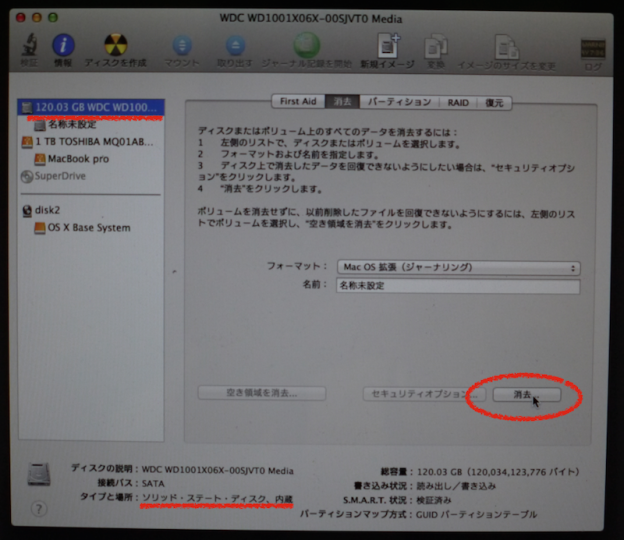Click the セキュリティオプション button
624x540 pixels.
click(x=424, y=394)
